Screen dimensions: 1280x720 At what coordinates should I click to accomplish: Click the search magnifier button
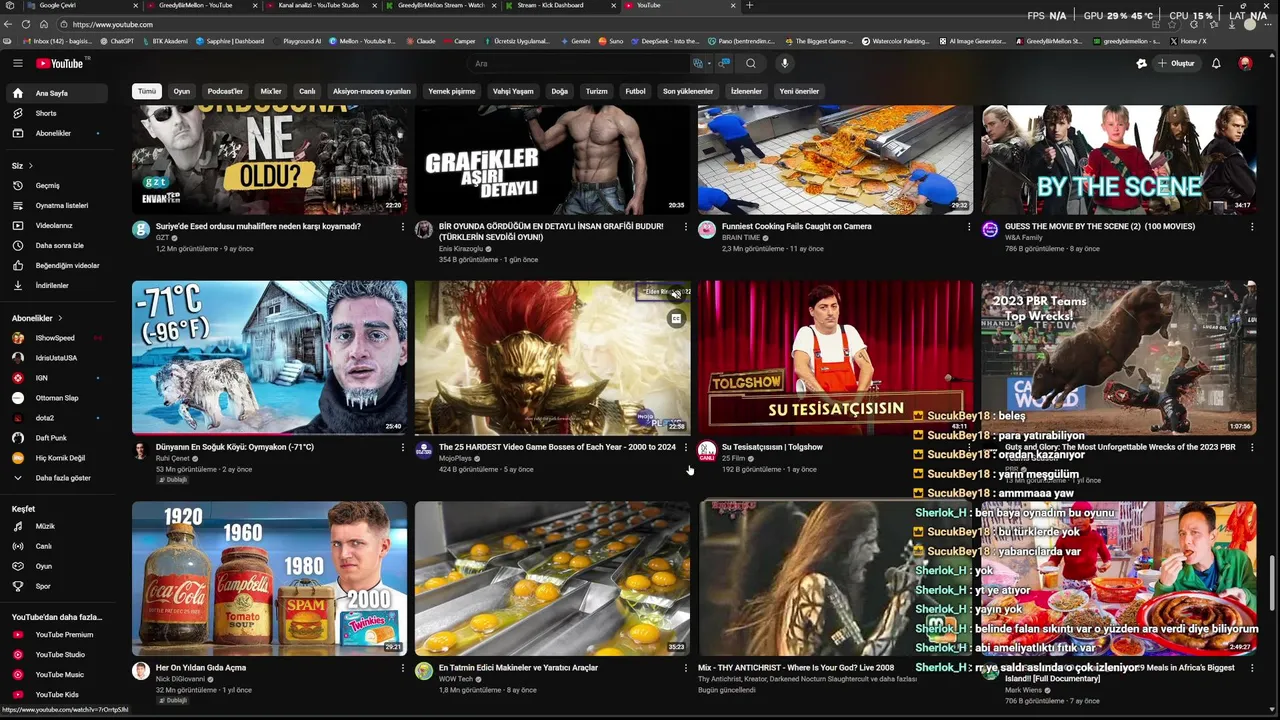[750, 63]
